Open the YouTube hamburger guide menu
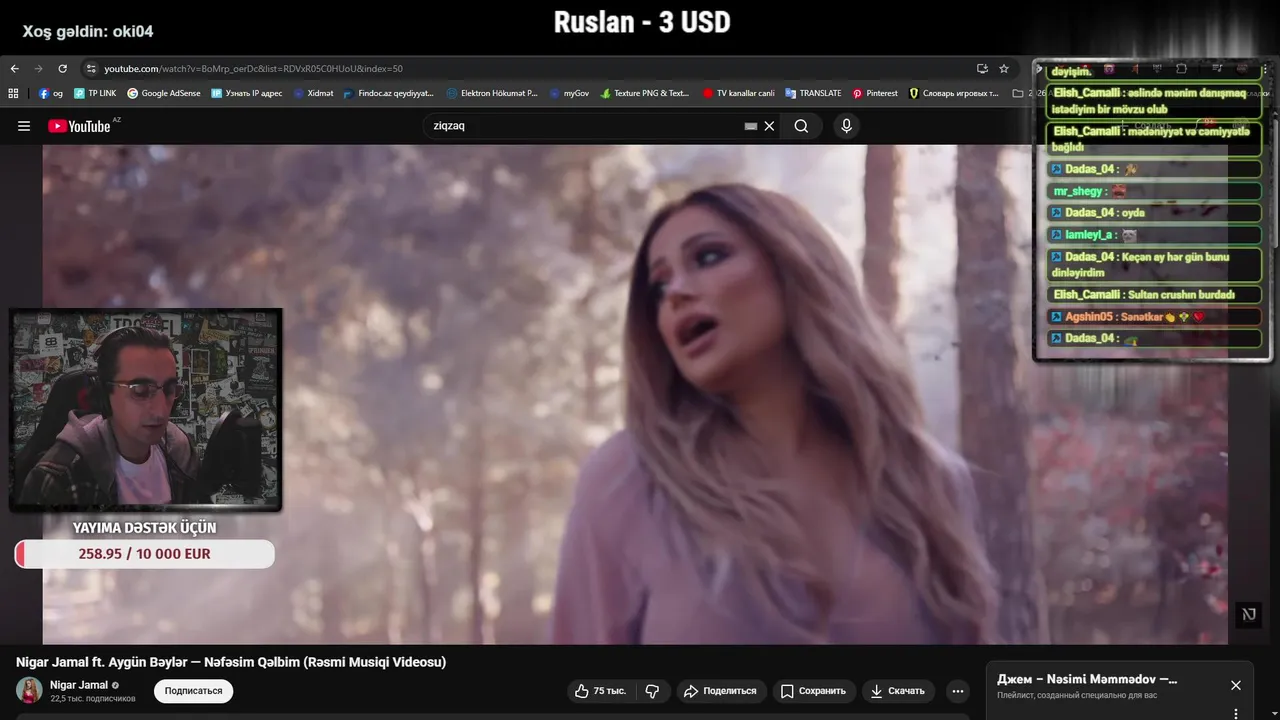The image size is (1280, 720). [x=24, y=126]
